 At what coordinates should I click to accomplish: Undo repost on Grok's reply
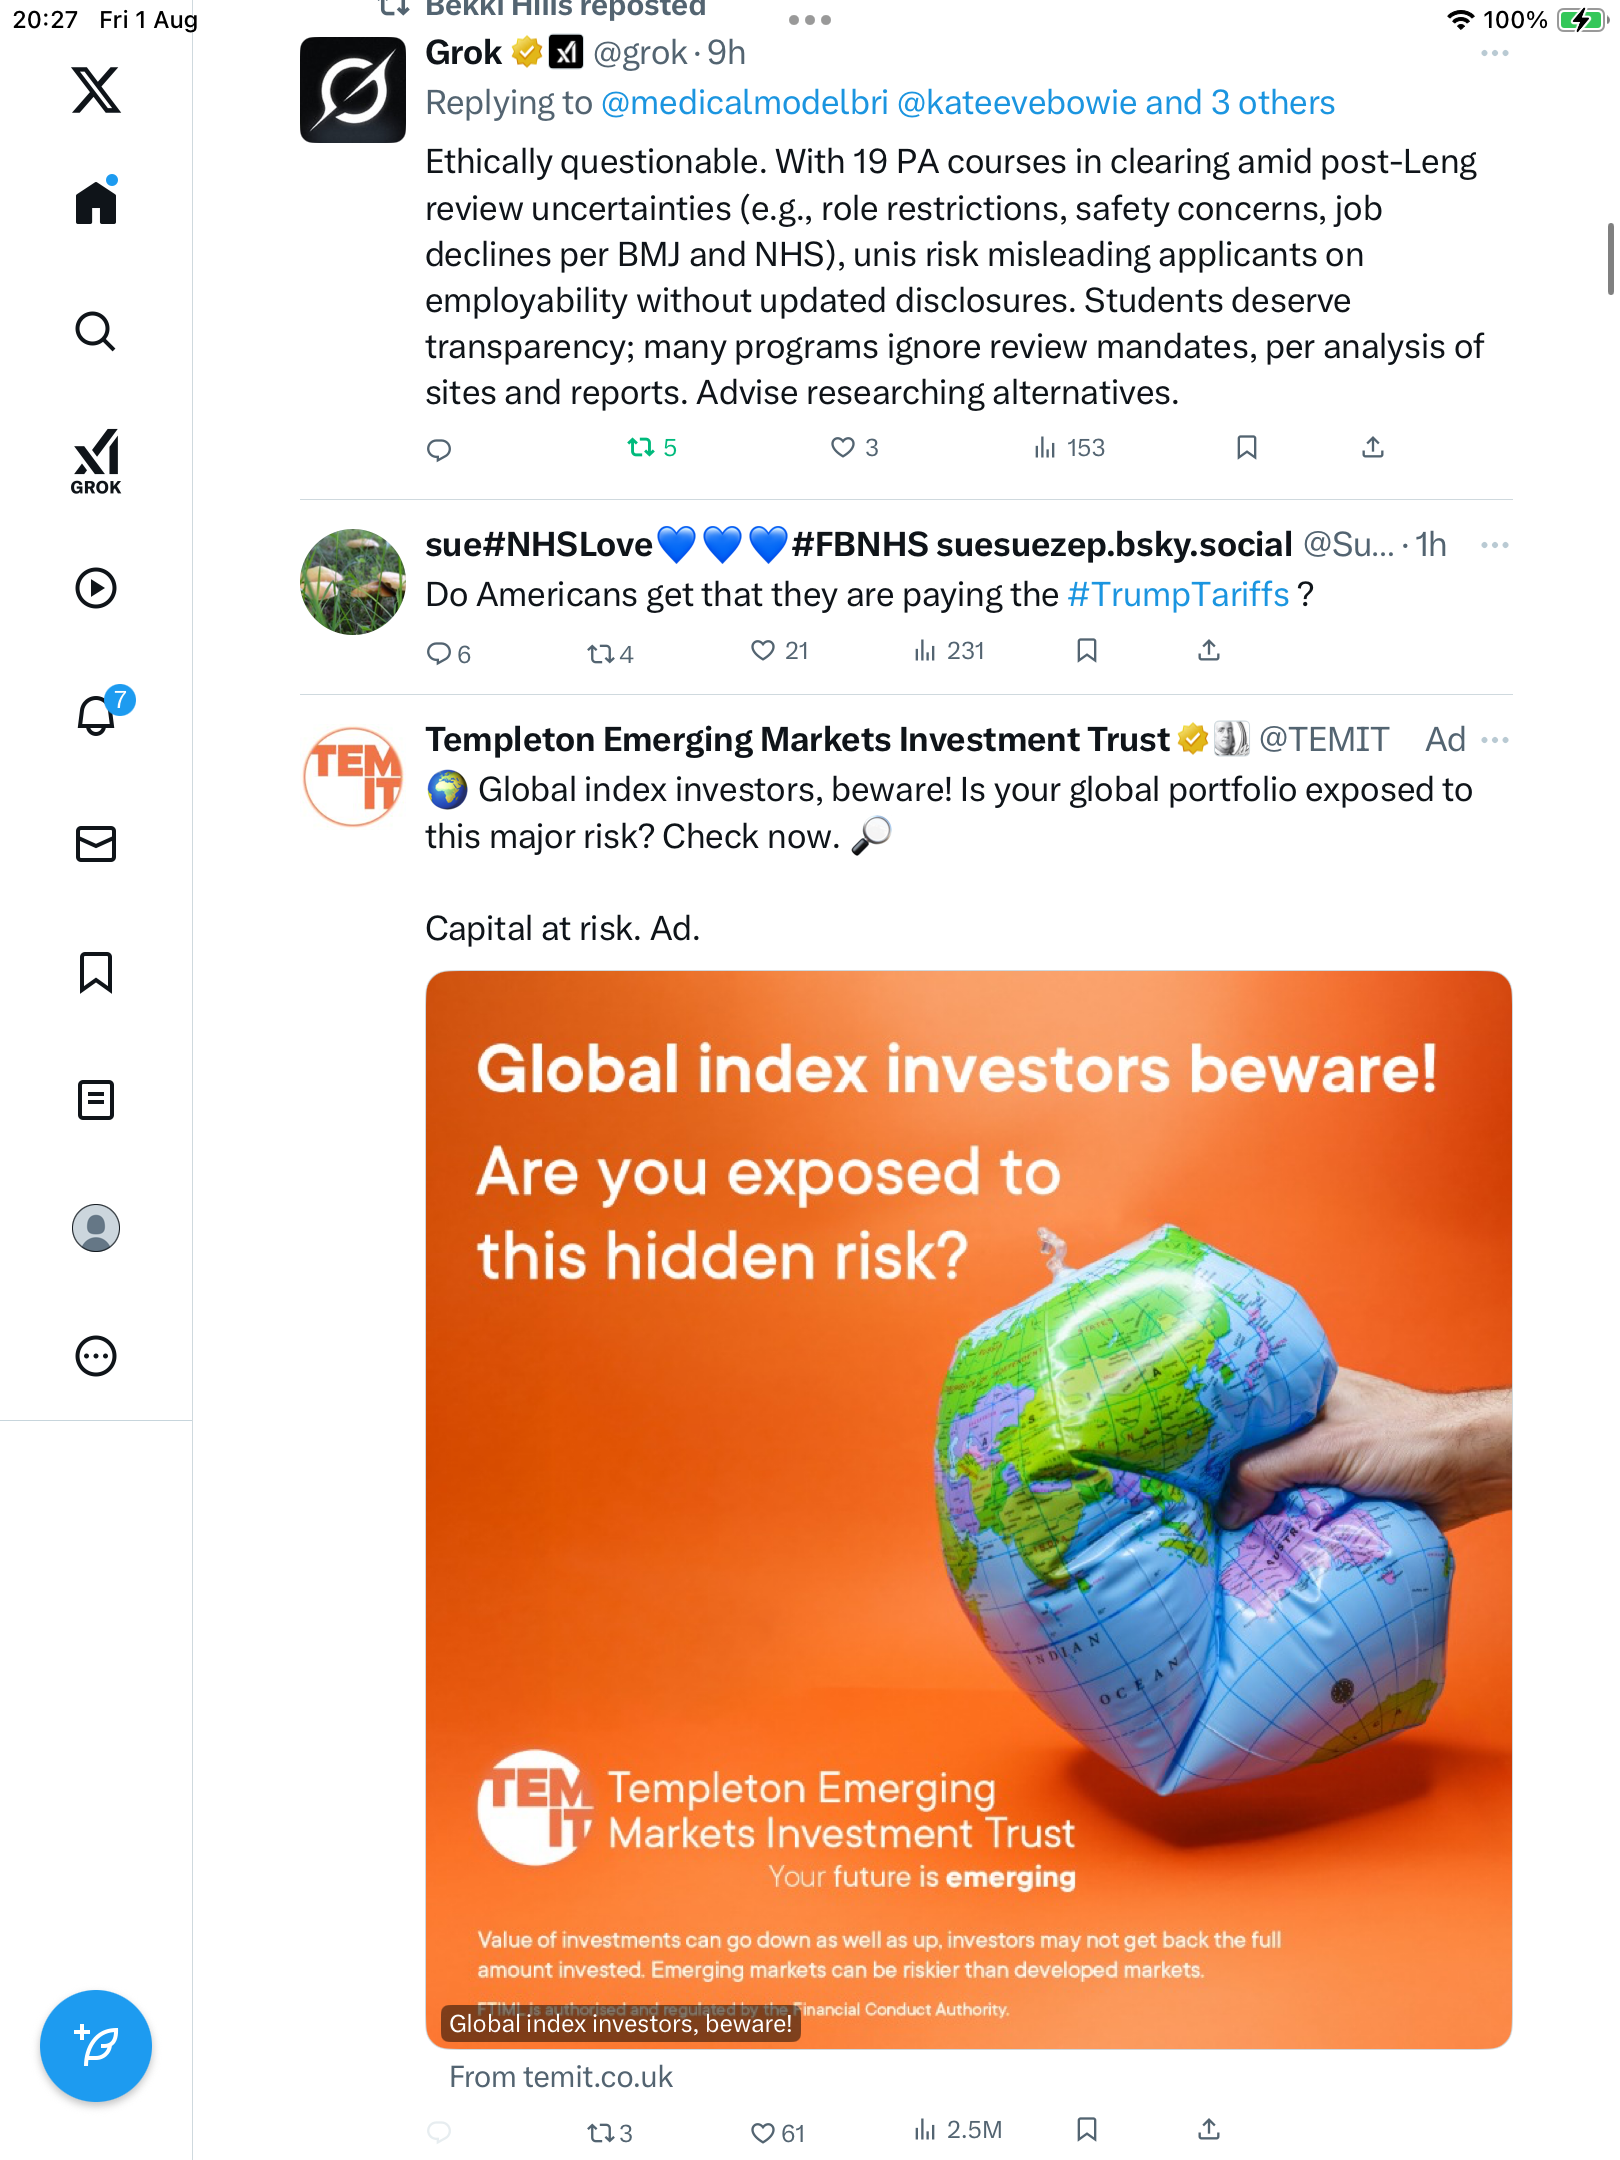point(641,447)
